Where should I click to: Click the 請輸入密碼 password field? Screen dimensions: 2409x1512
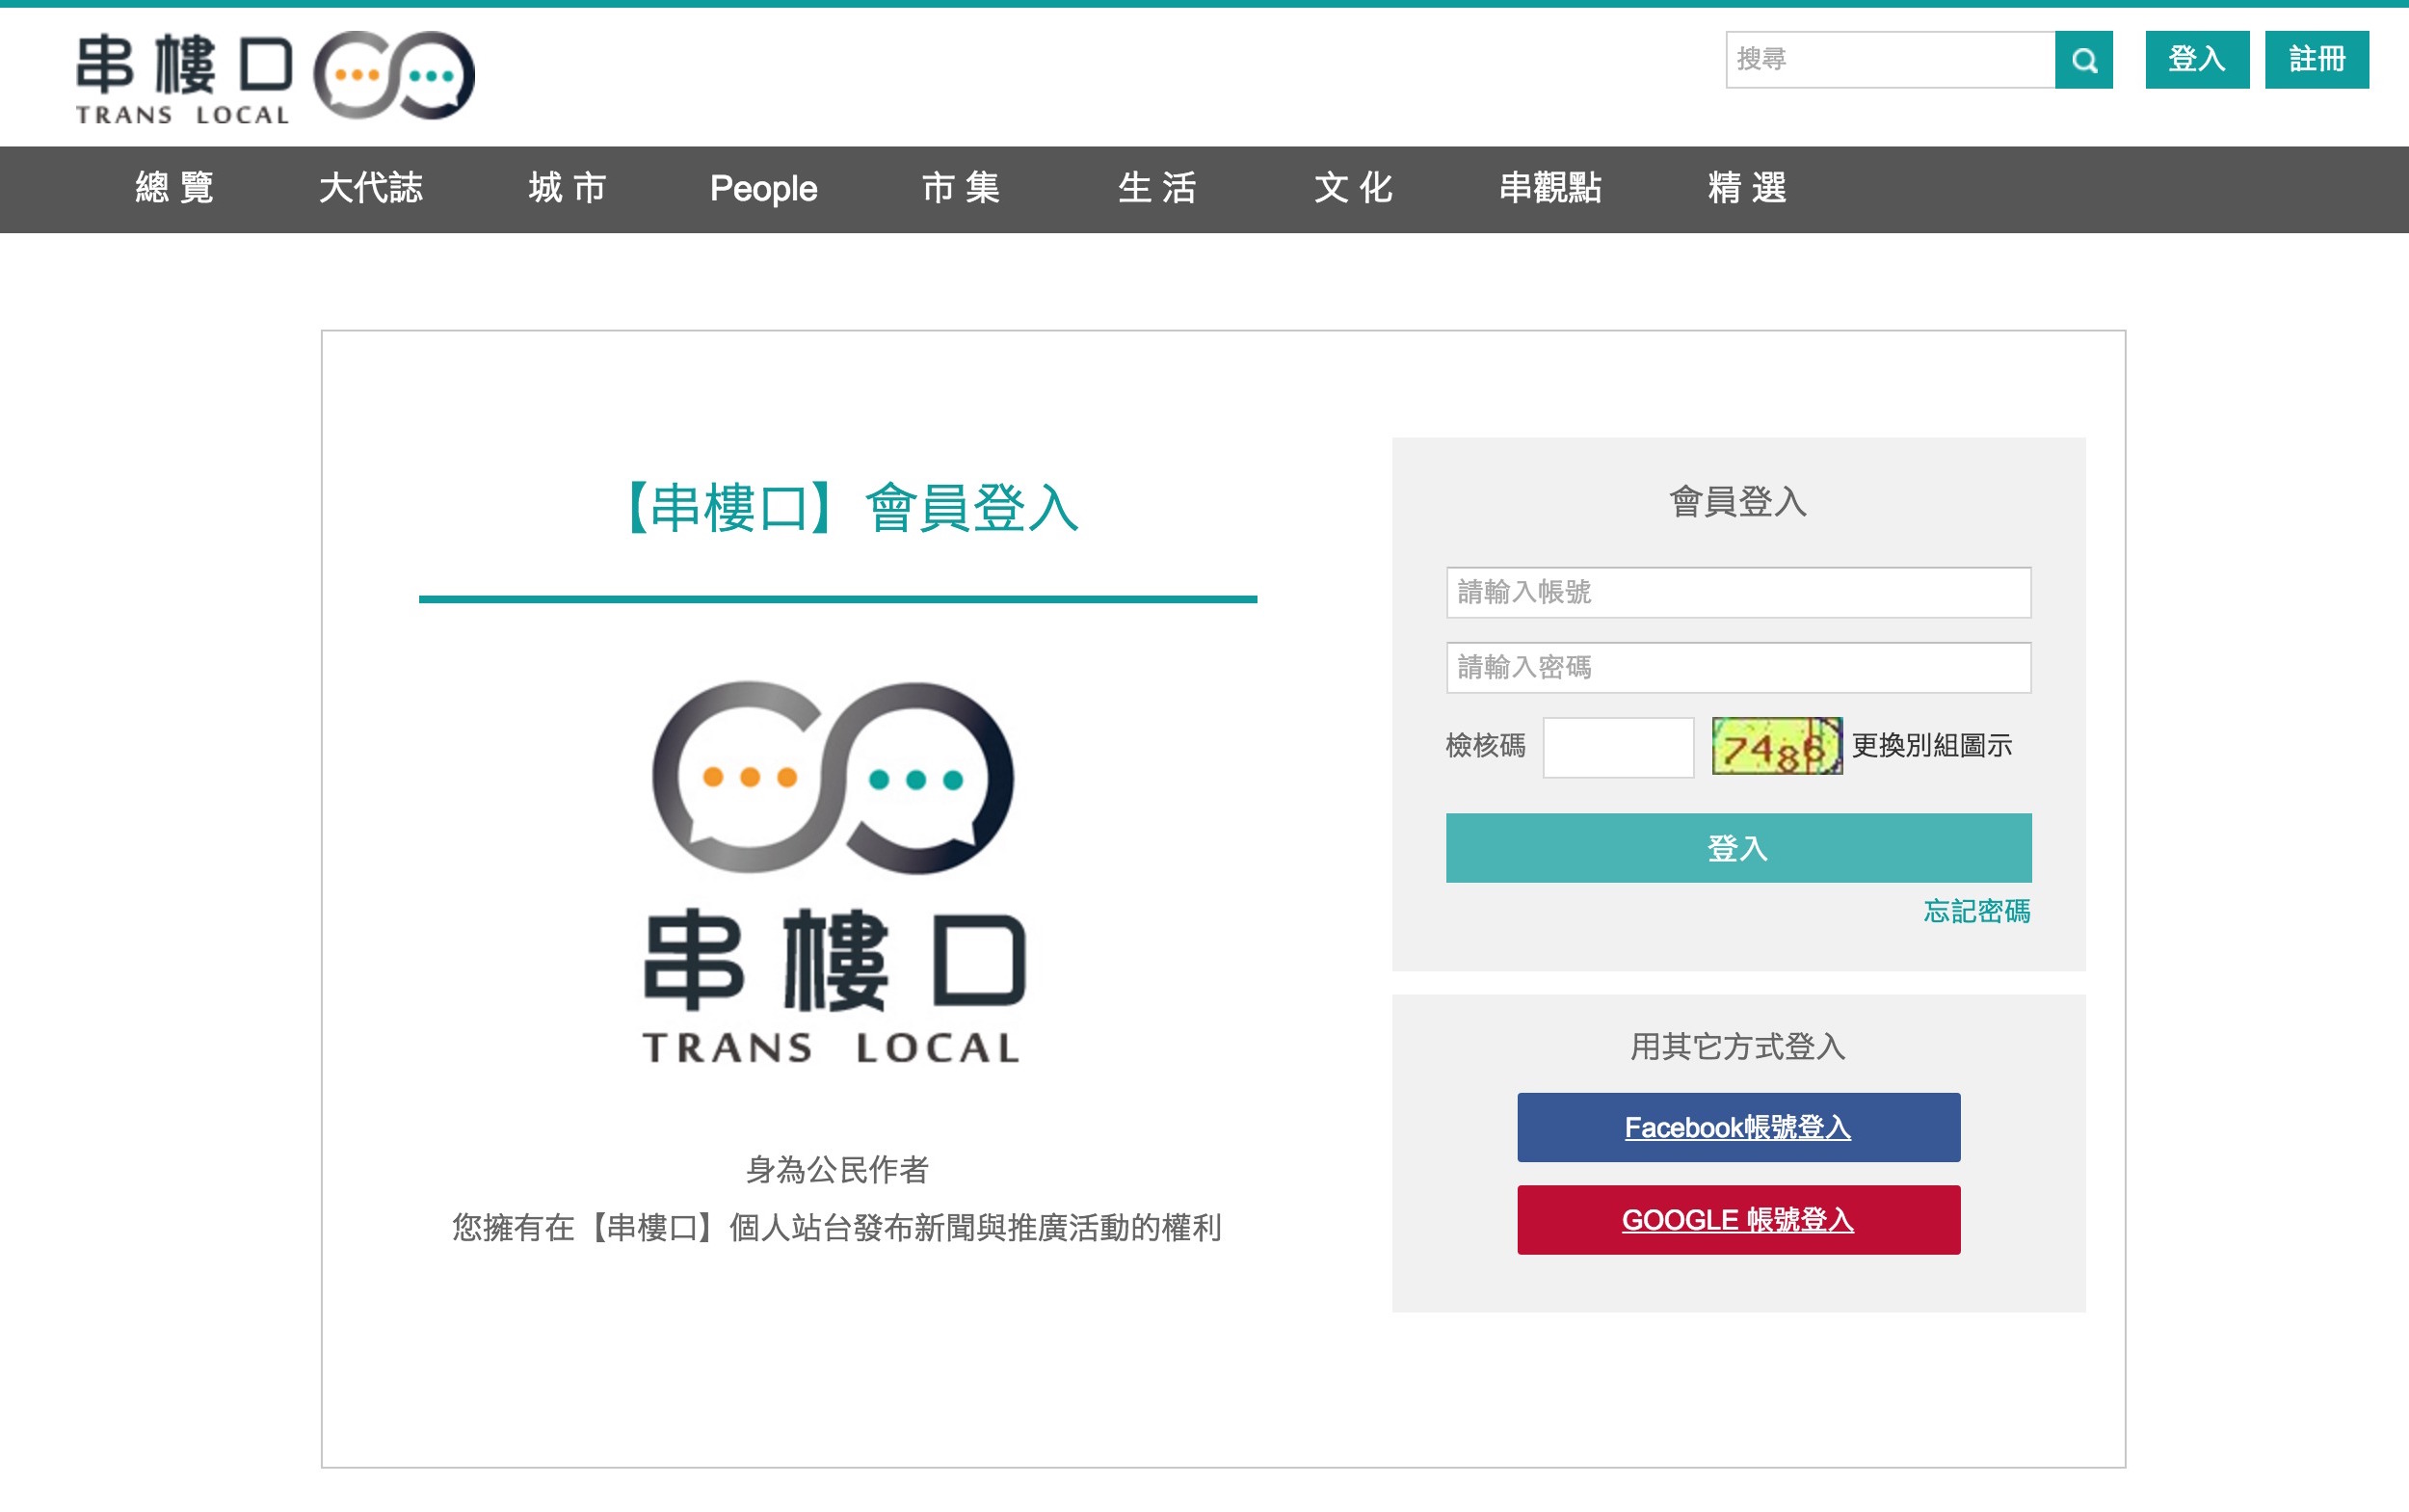pos(1738,666)
